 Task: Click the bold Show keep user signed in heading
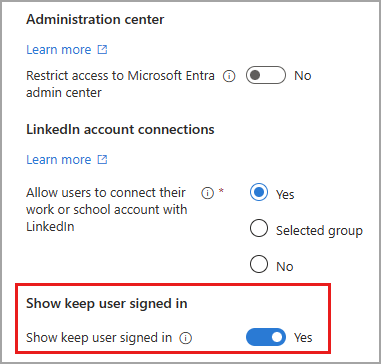coord(107,304)
